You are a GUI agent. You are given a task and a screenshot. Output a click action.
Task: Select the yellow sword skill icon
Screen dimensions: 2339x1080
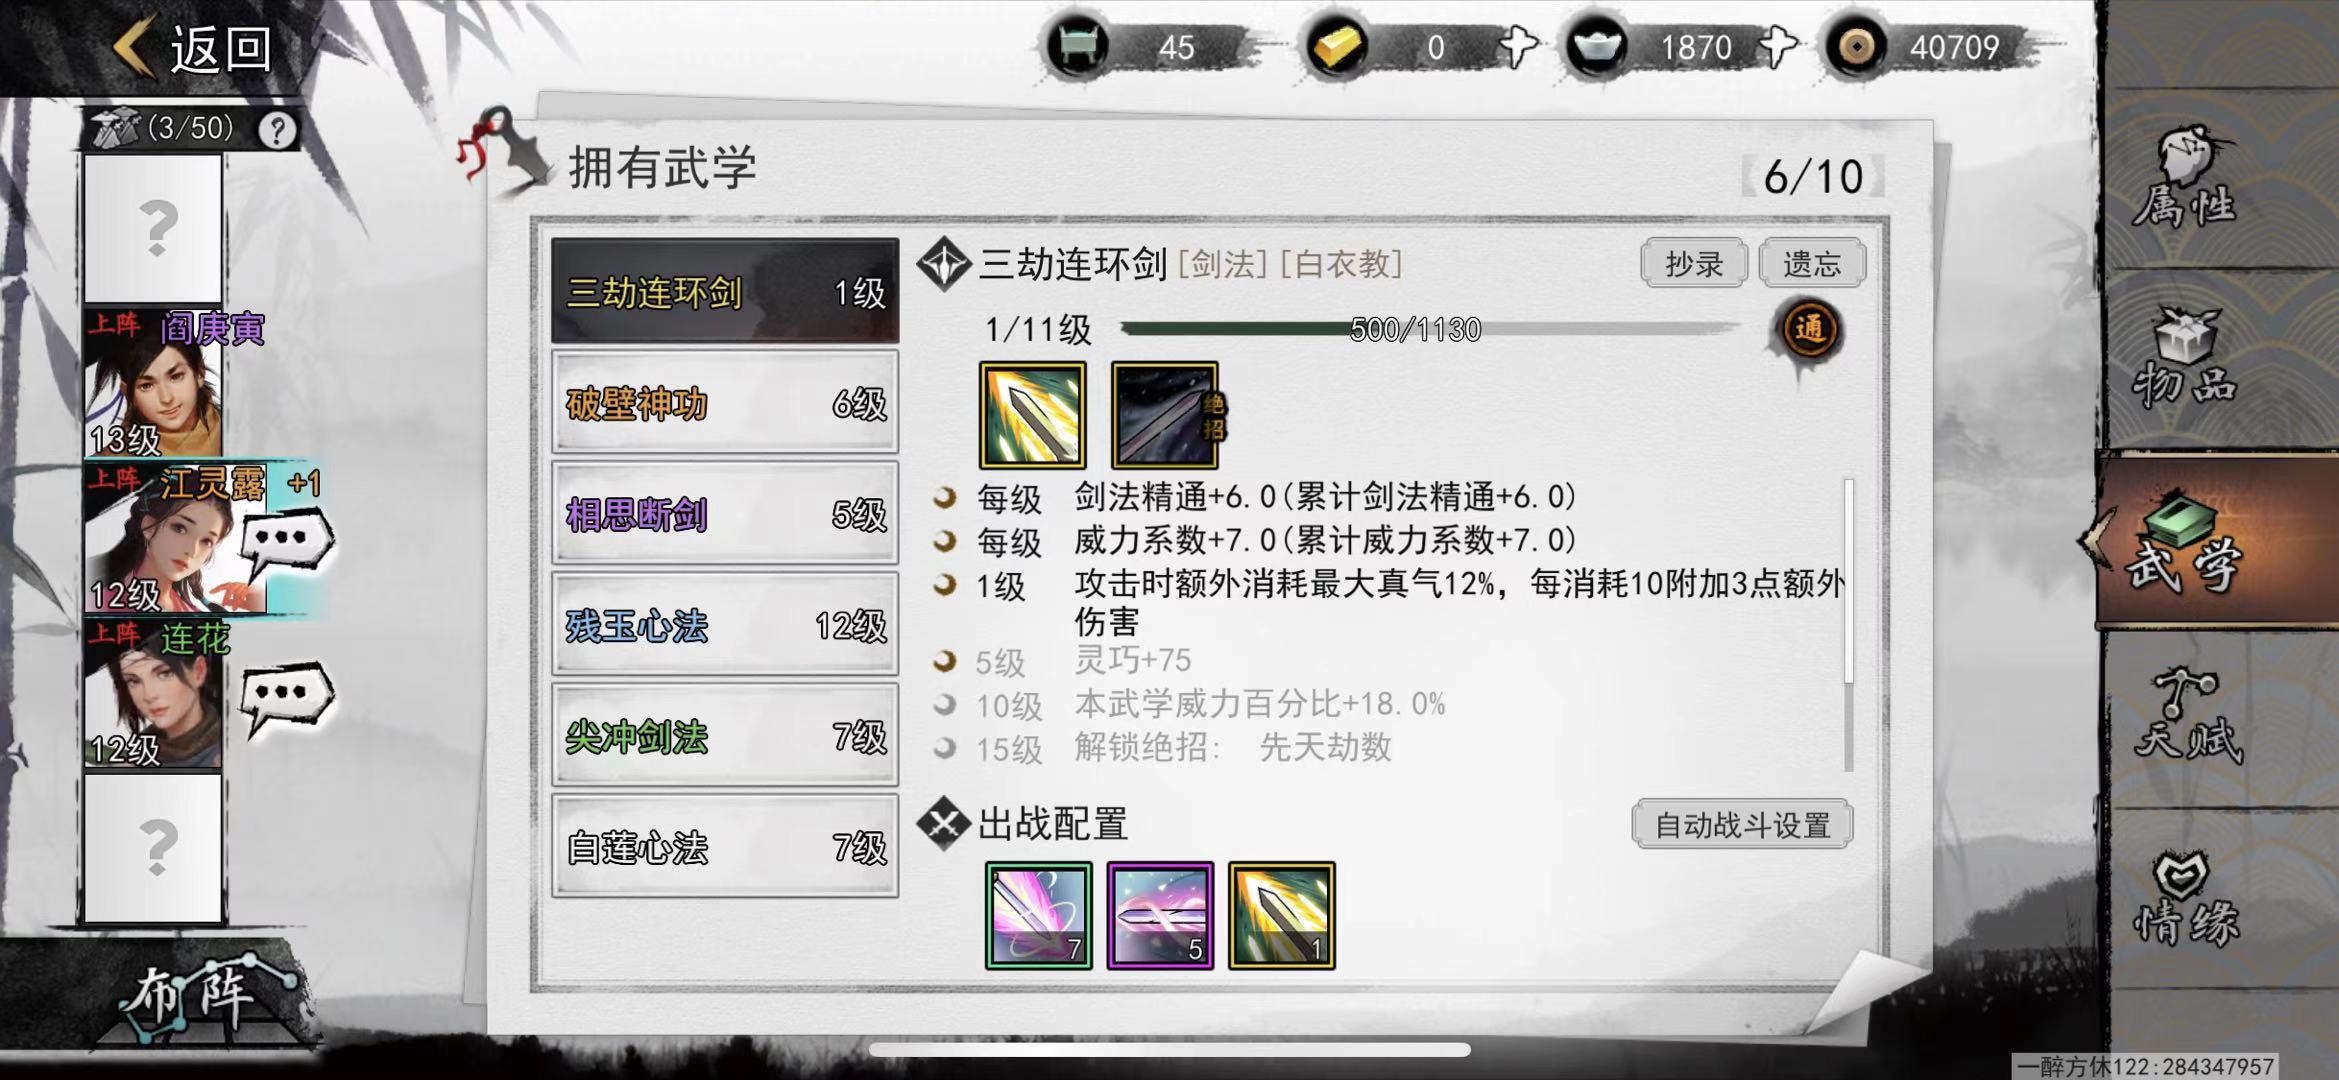click(1032, 415)
